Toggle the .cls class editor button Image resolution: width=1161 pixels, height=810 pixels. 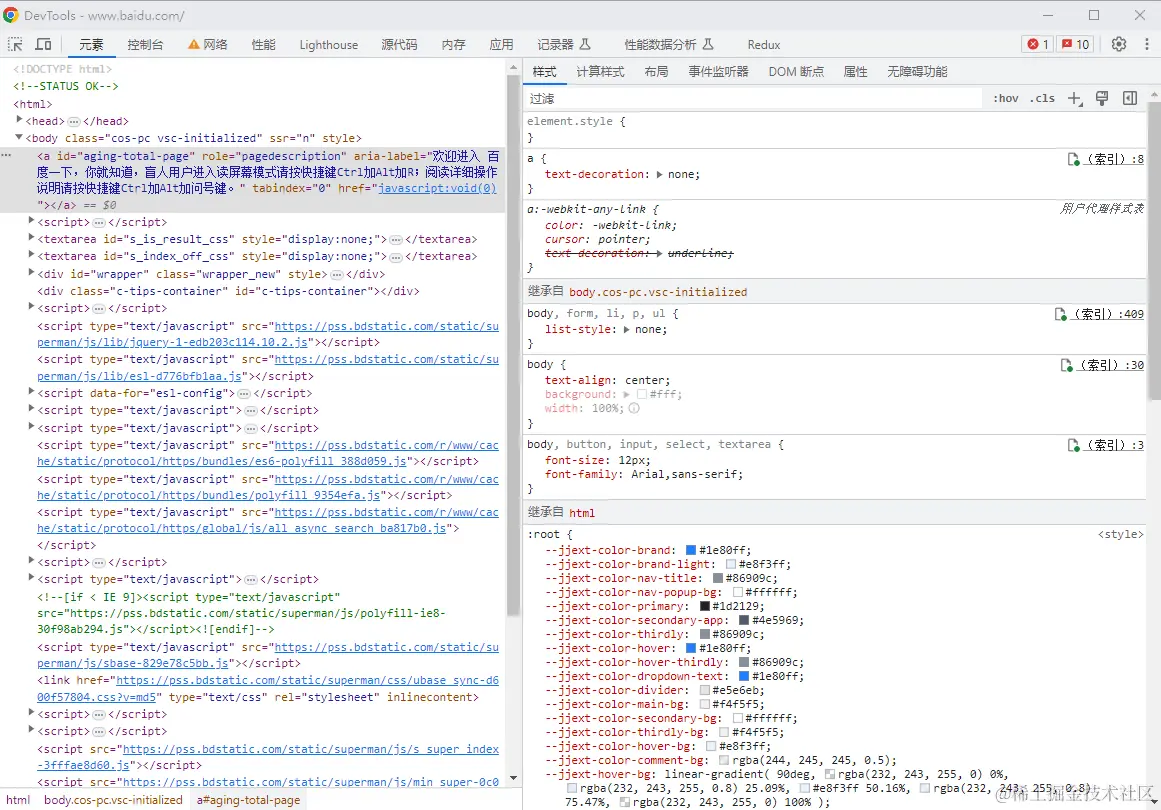1042,98
